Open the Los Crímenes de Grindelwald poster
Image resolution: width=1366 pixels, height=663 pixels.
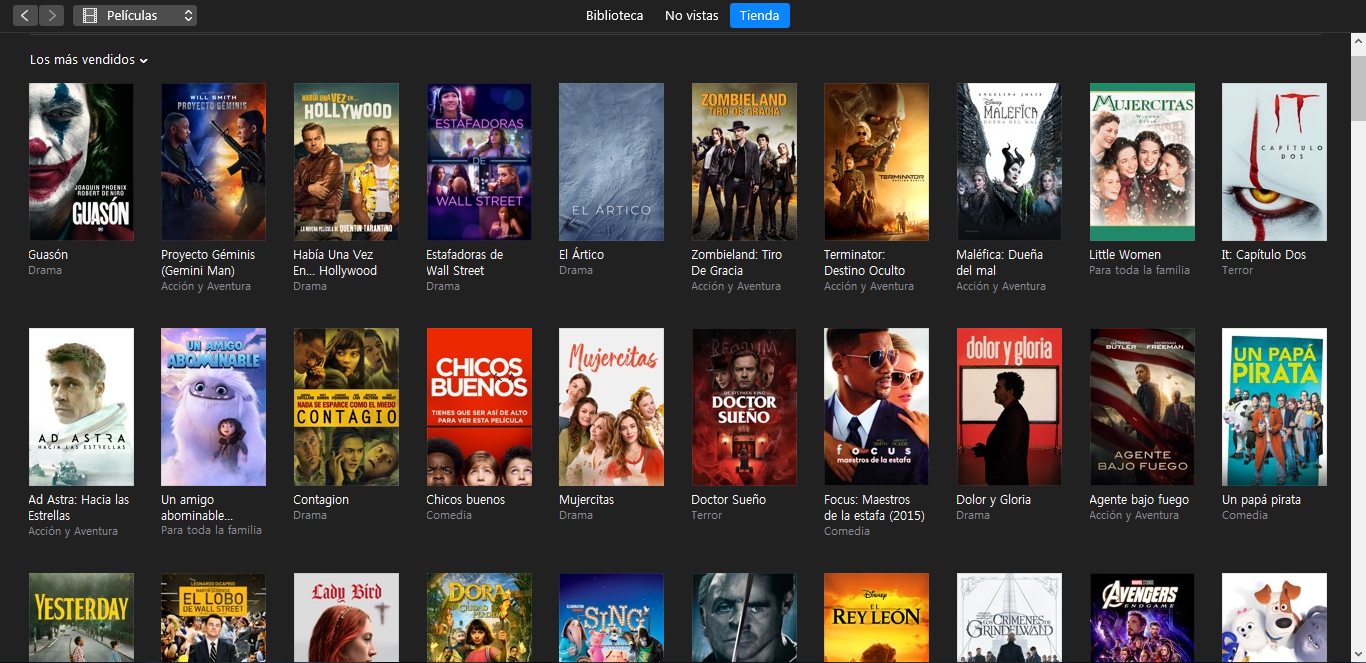pos(1009,618)
